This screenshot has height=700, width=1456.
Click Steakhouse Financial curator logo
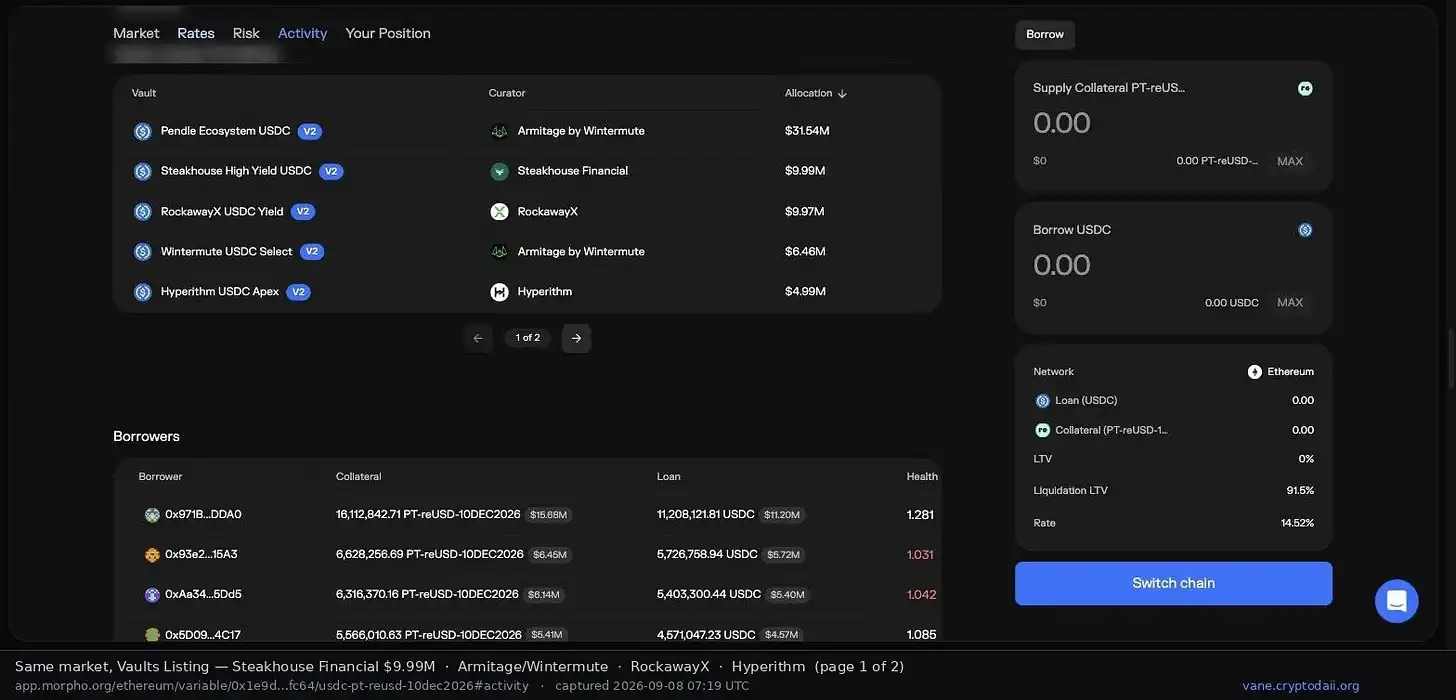(x=500, y=171)
